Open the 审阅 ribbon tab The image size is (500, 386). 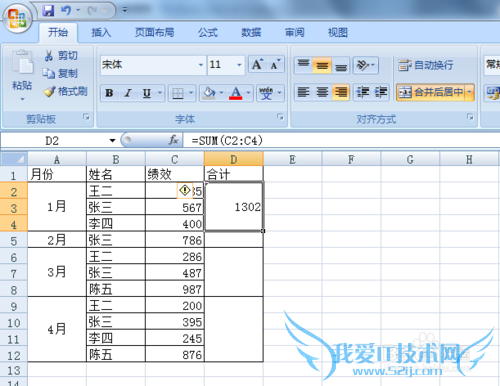(x=295, y=33)
